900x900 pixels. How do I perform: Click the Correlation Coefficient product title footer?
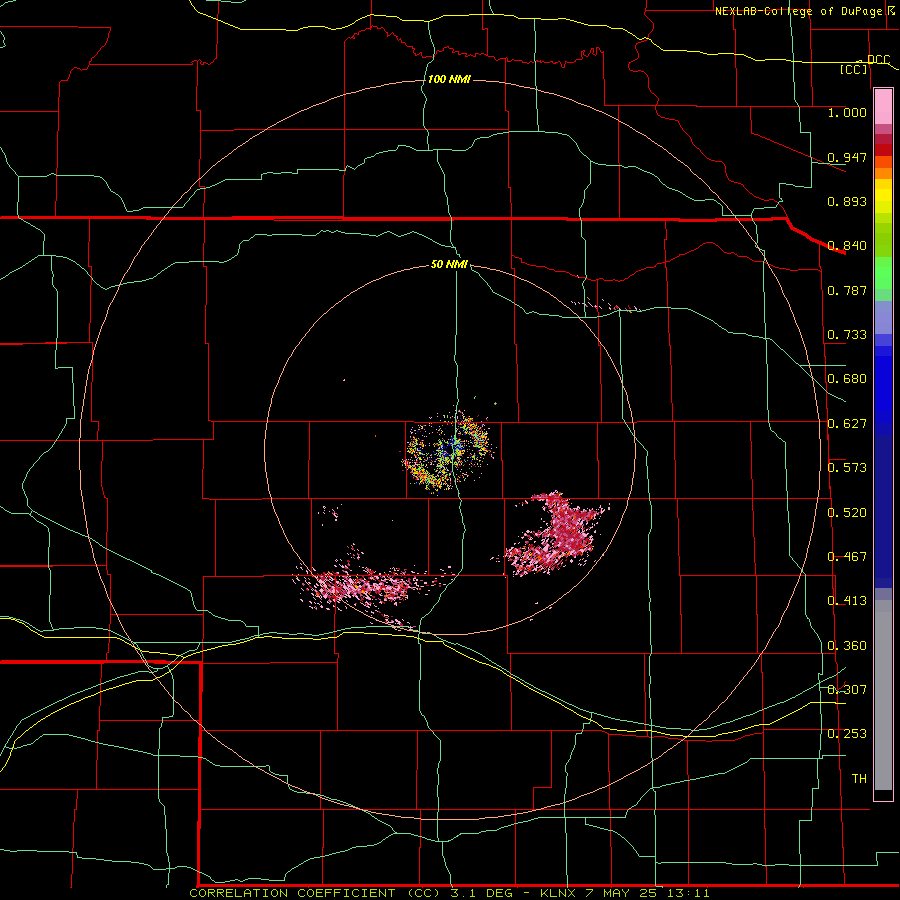(449, 893)
